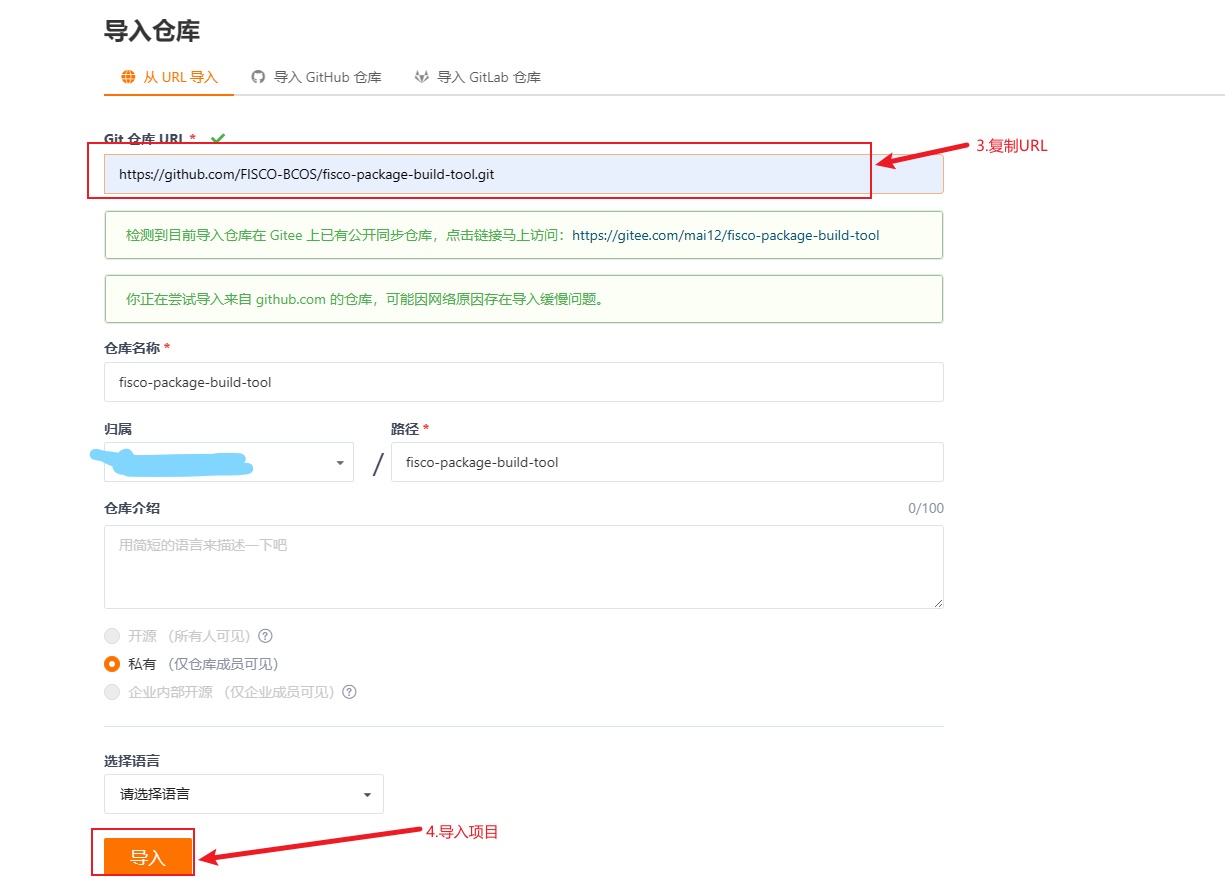Switch to the 从 URL 导入 tab
Image resolution: width=1225 pixels, height=878 pixels.
point(169,77)
